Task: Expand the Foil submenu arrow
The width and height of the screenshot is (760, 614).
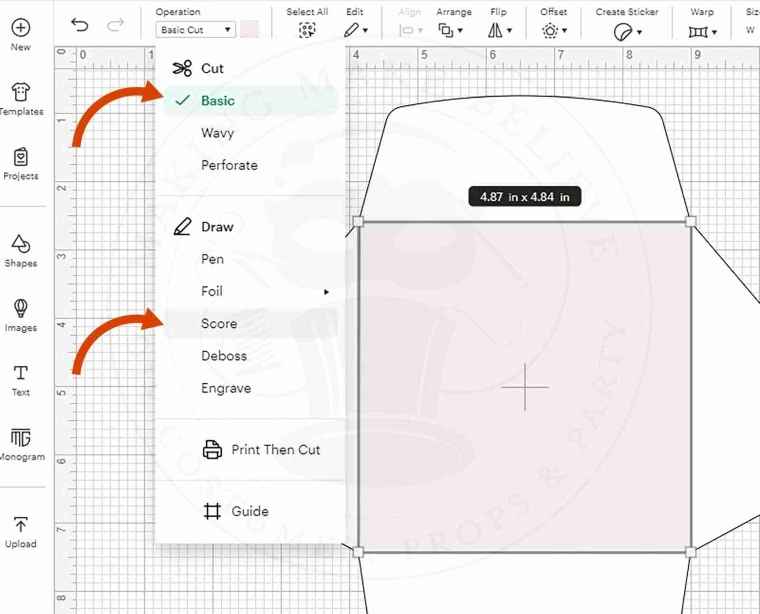Action: pos(326,292)
